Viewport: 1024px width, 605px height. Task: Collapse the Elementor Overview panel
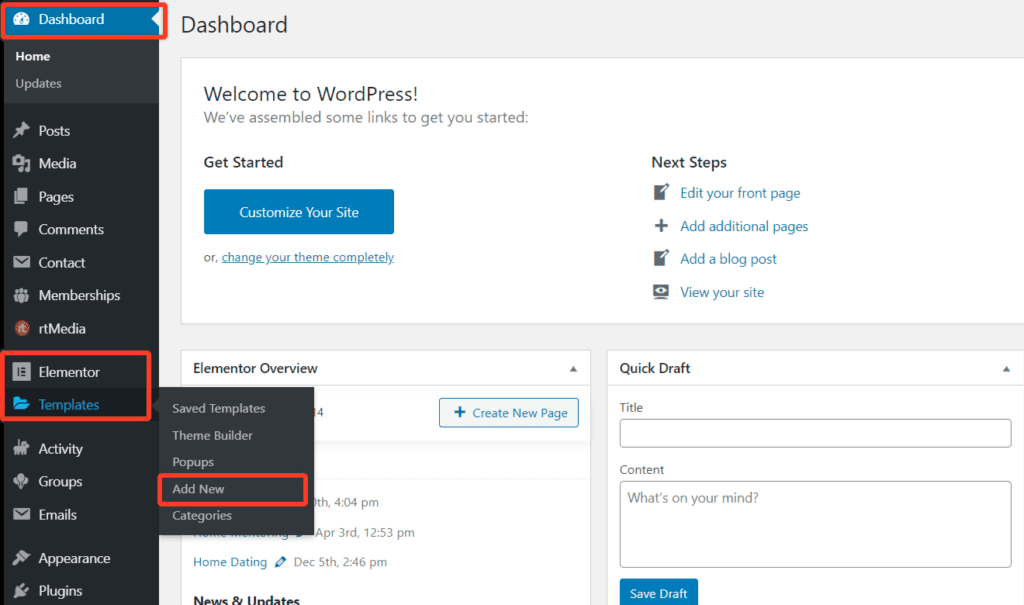pos(573,369)
